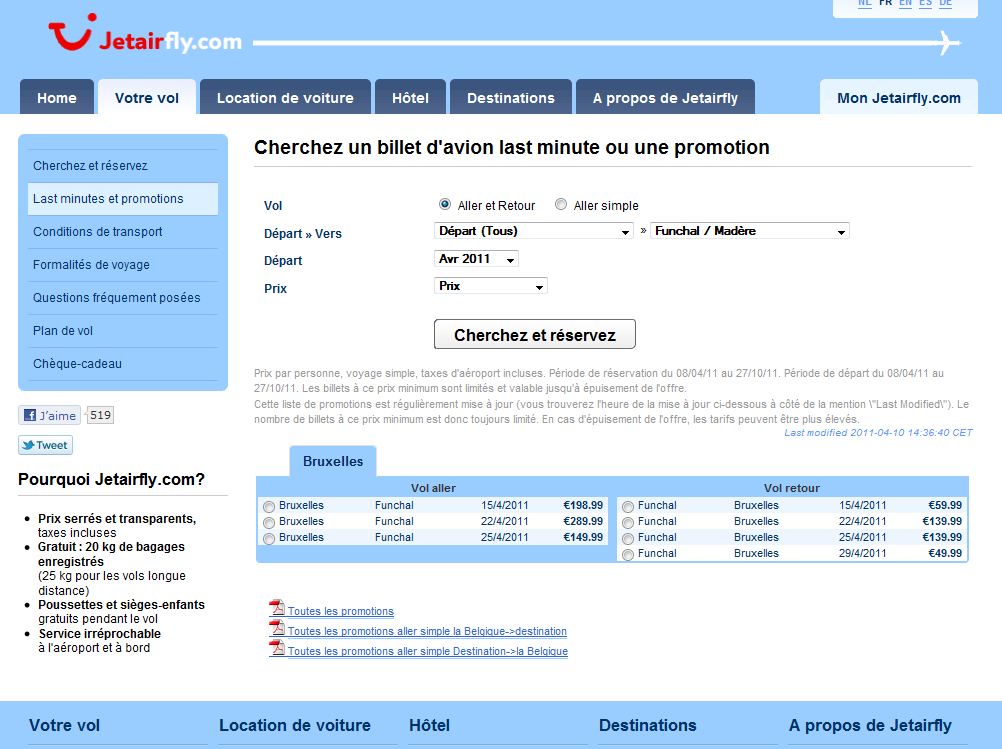
Task: Click footer heading Votre vol
Action: 65,725
